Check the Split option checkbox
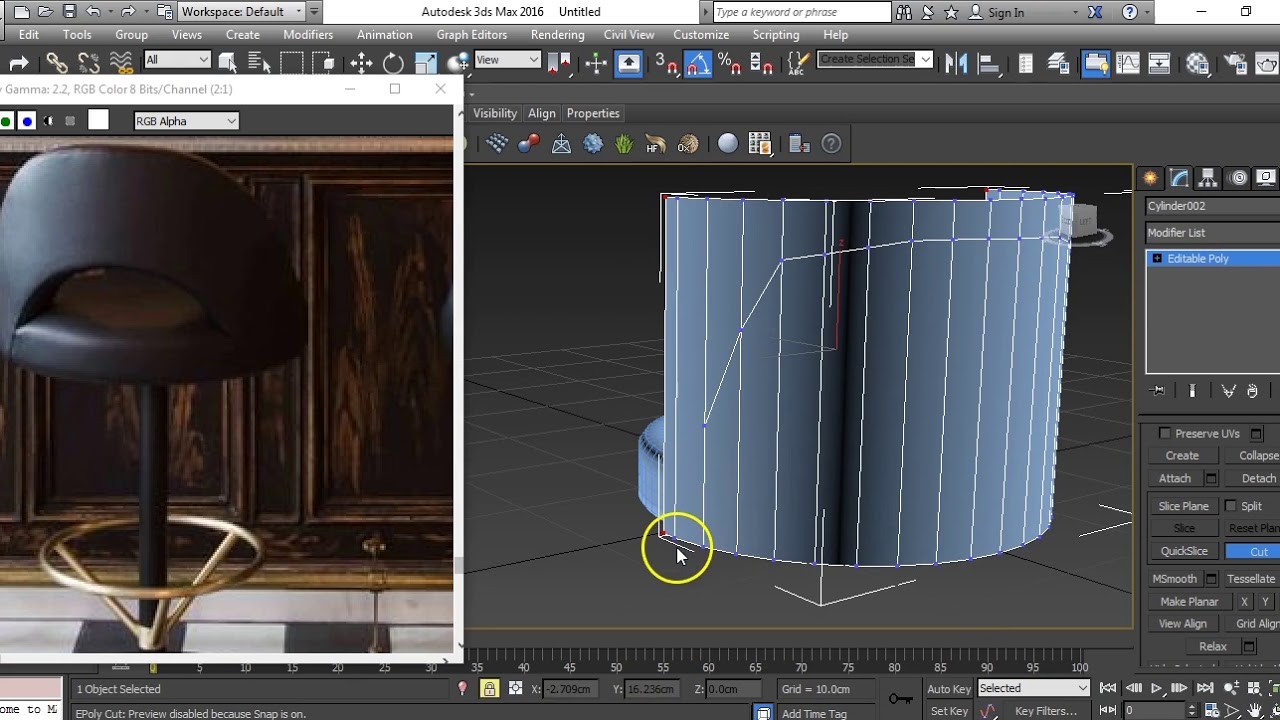This screenshot has height=720, width=1280. point(1231,506)
